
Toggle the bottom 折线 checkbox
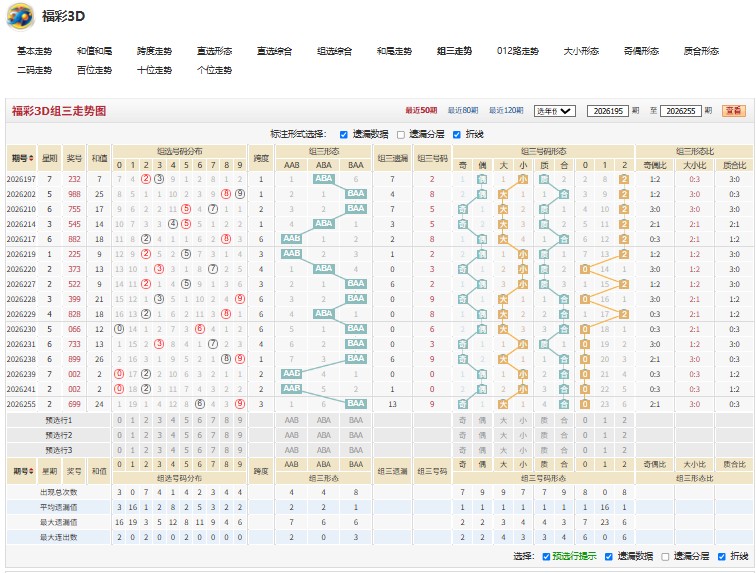point(722,557)
